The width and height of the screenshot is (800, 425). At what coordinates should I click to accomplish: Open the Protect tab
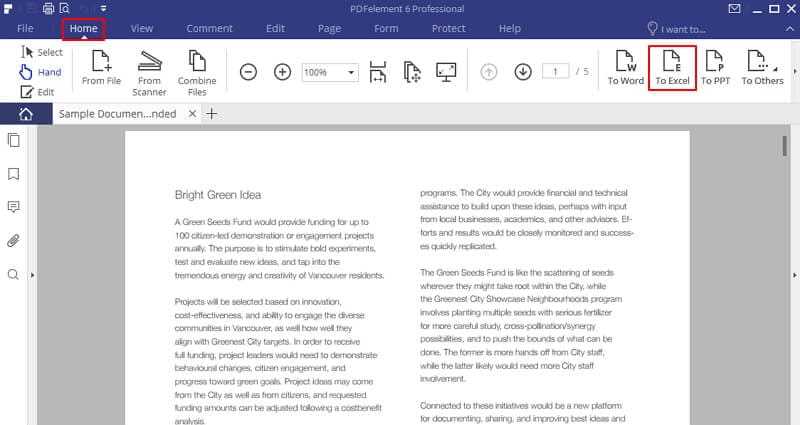click(448, 29)
